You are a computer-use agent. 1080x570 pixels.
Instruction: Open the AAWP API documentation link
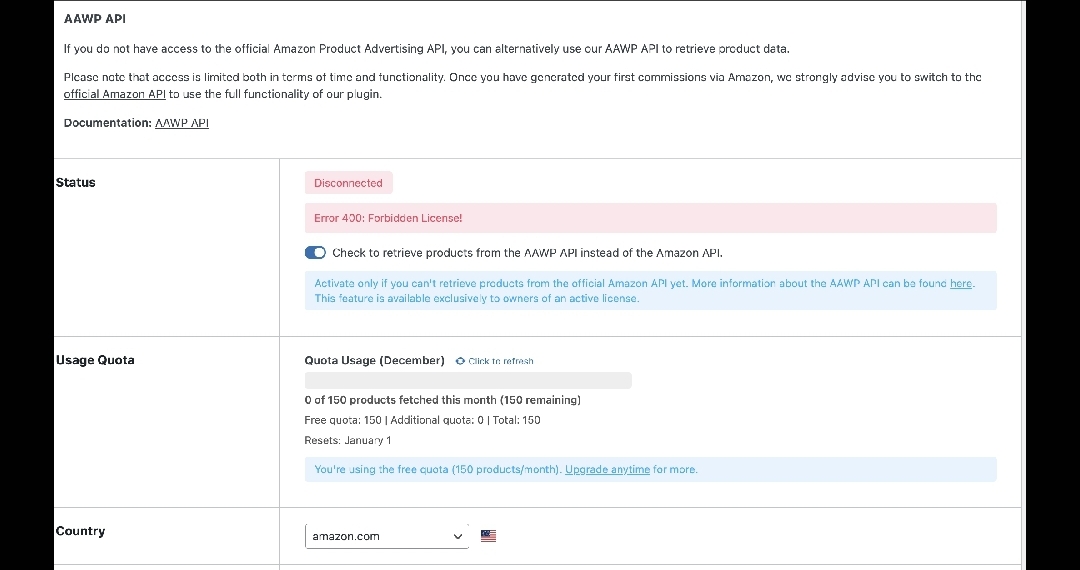point(182,123)
